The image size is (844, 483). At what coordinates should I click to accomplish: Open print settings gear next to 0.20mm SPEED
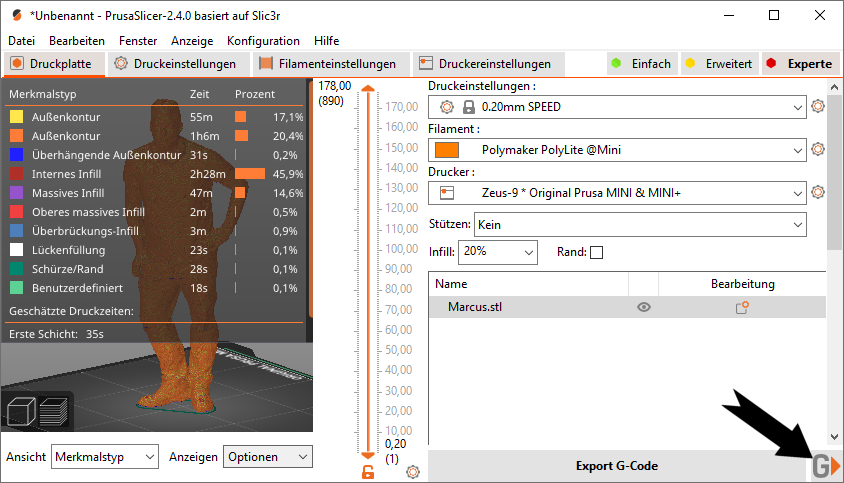click(818, 106)
